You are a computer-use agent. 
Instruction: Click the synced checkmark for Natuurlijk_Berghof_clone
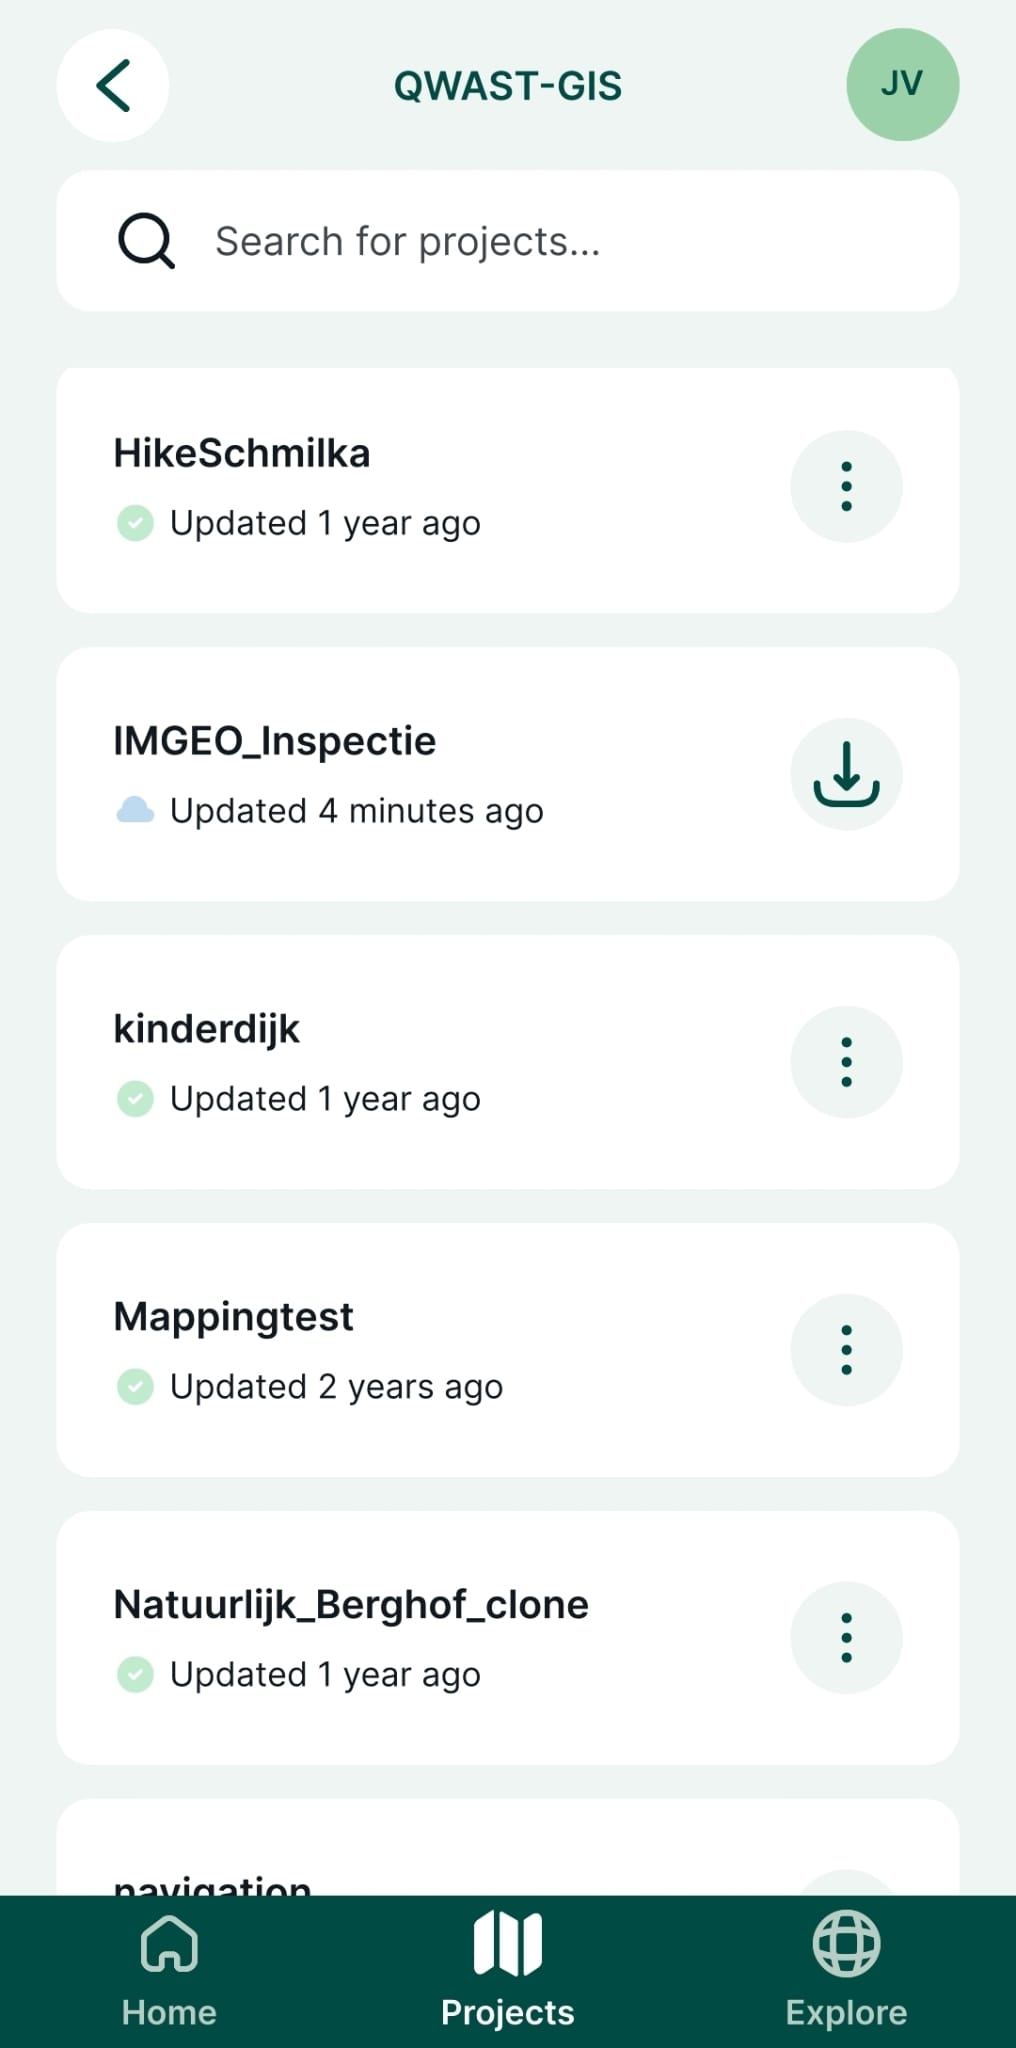click(x=135, y=1674)
